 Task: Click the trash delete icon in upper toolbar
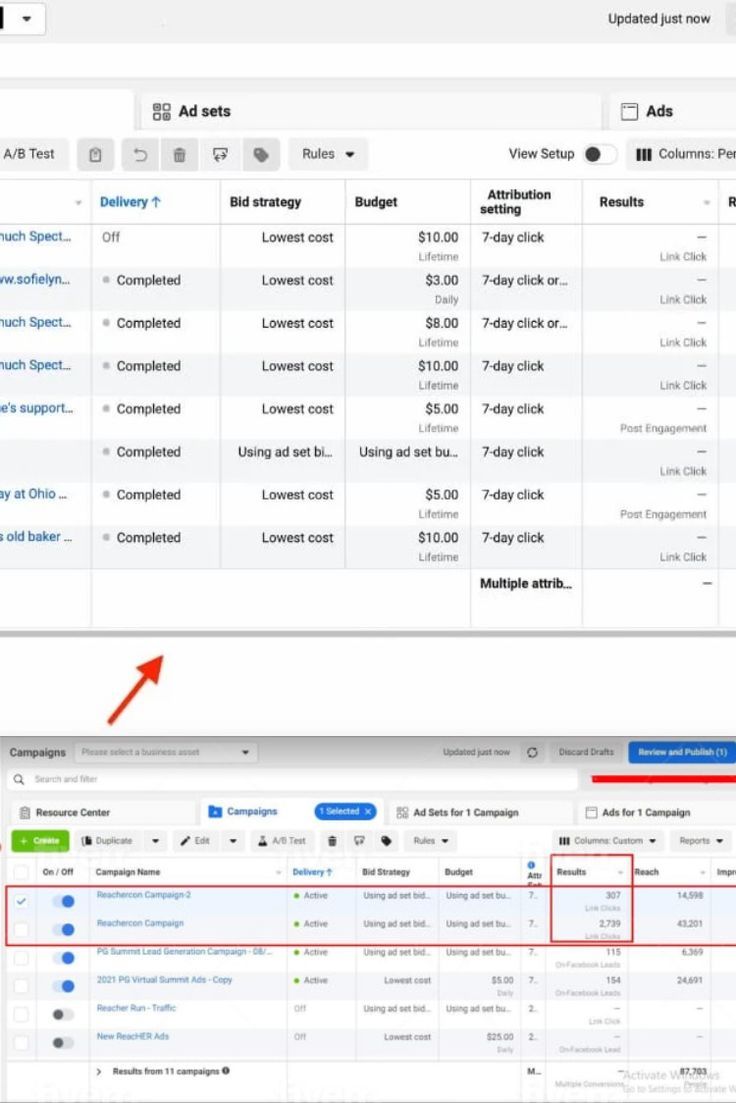(x=180, y=155)
